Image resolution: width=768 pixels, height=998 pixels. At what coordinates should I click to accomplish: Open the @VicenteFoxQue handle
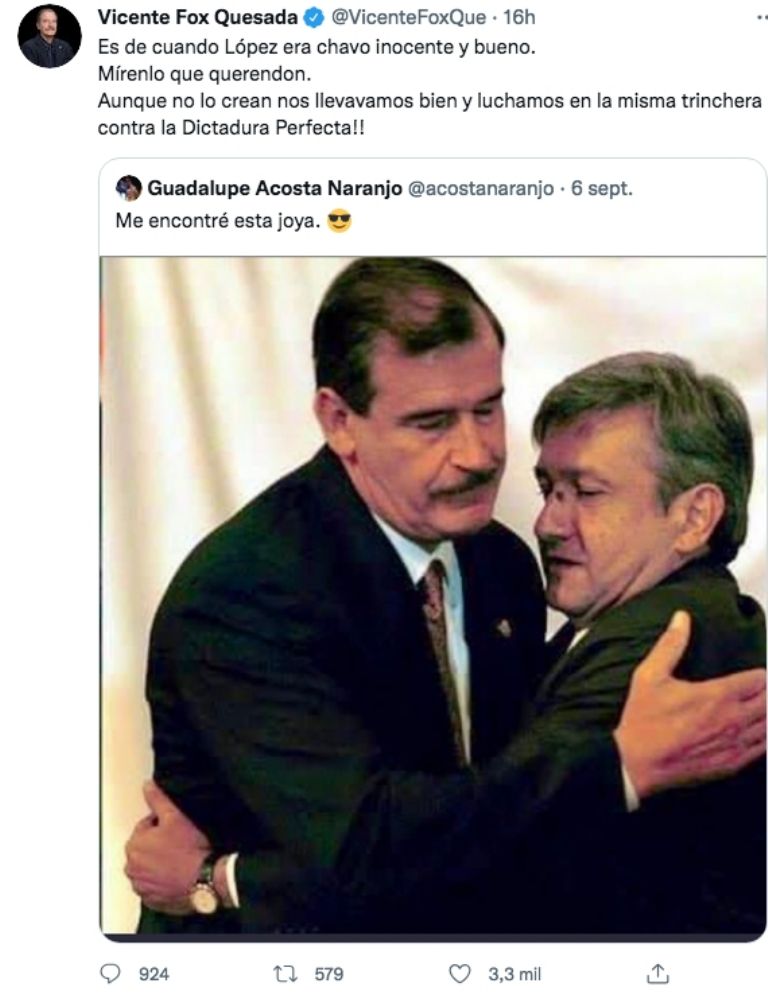[408, 17]
